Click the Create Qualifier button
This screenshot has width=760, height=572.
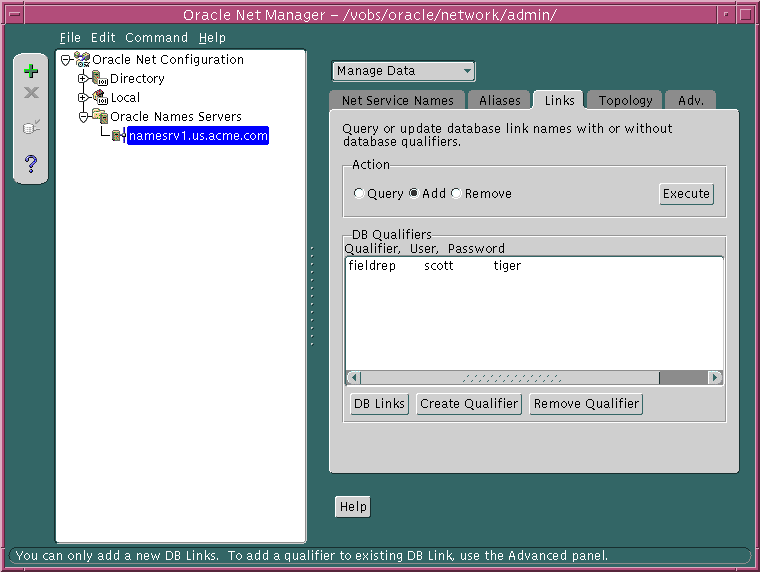click(469, 404)
